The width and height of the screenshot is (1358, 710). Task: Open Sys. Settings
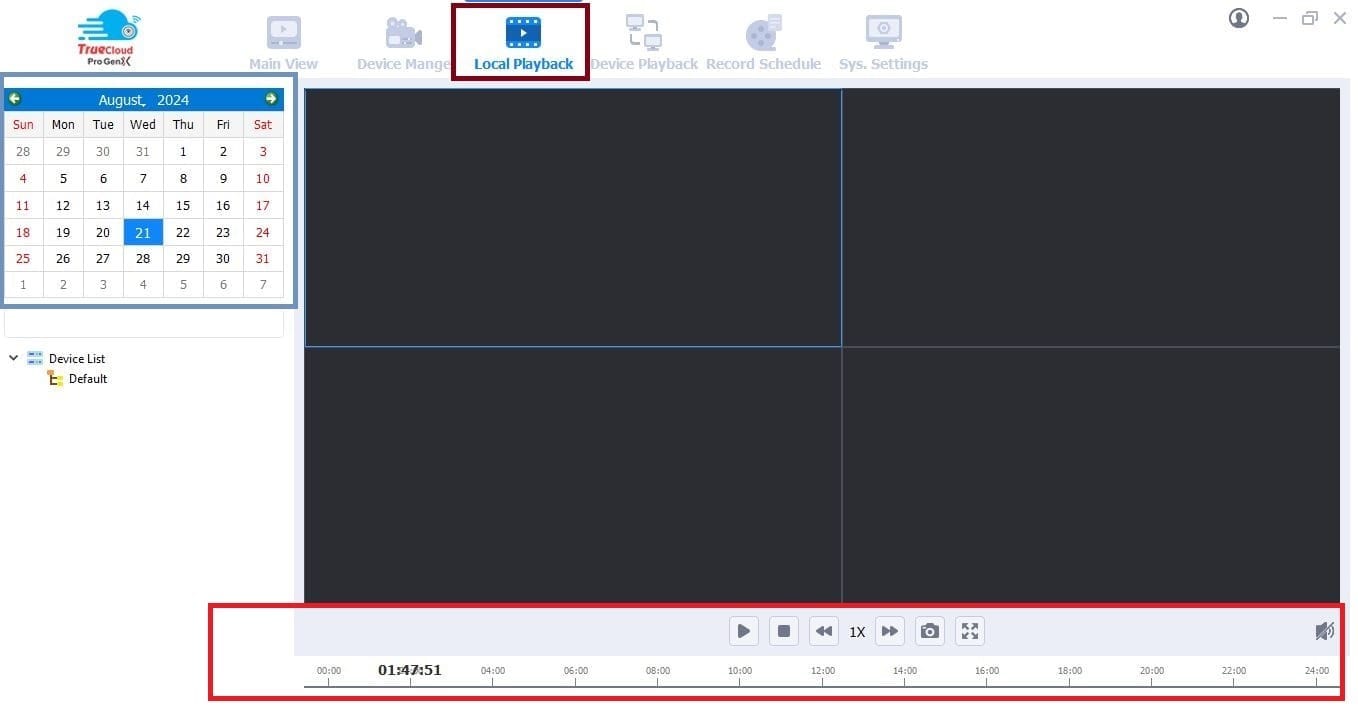click(x=883, y=40)
